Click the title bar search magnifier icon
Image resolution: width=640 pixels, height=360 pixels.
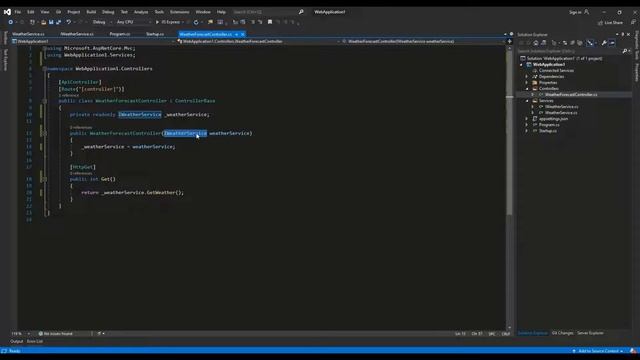(x=301, y=12)
